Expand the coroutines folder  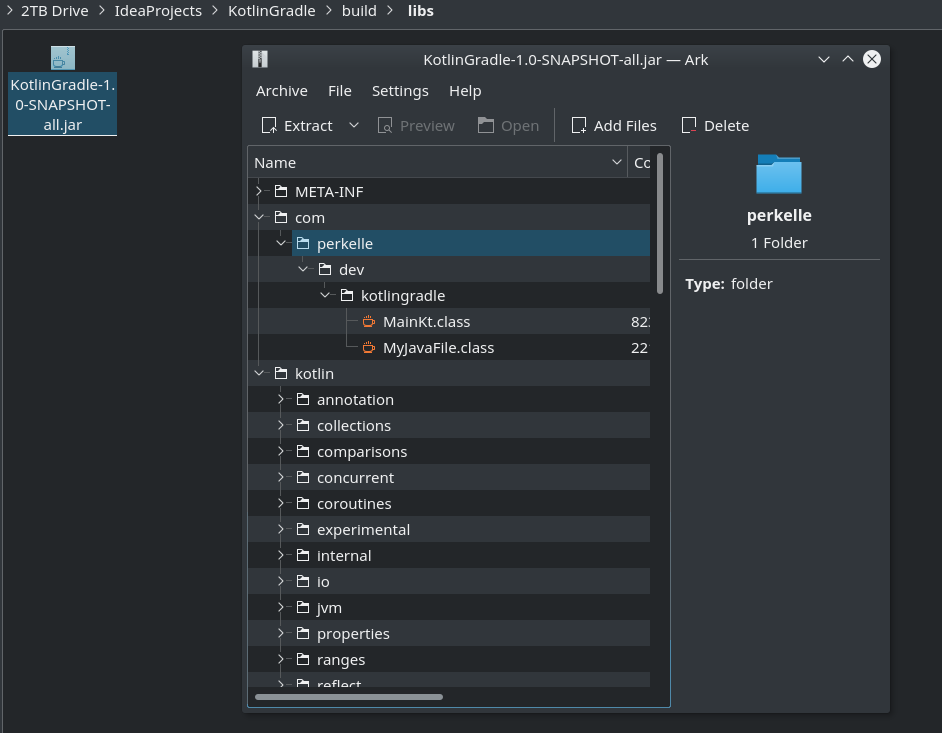coord(280,503)
